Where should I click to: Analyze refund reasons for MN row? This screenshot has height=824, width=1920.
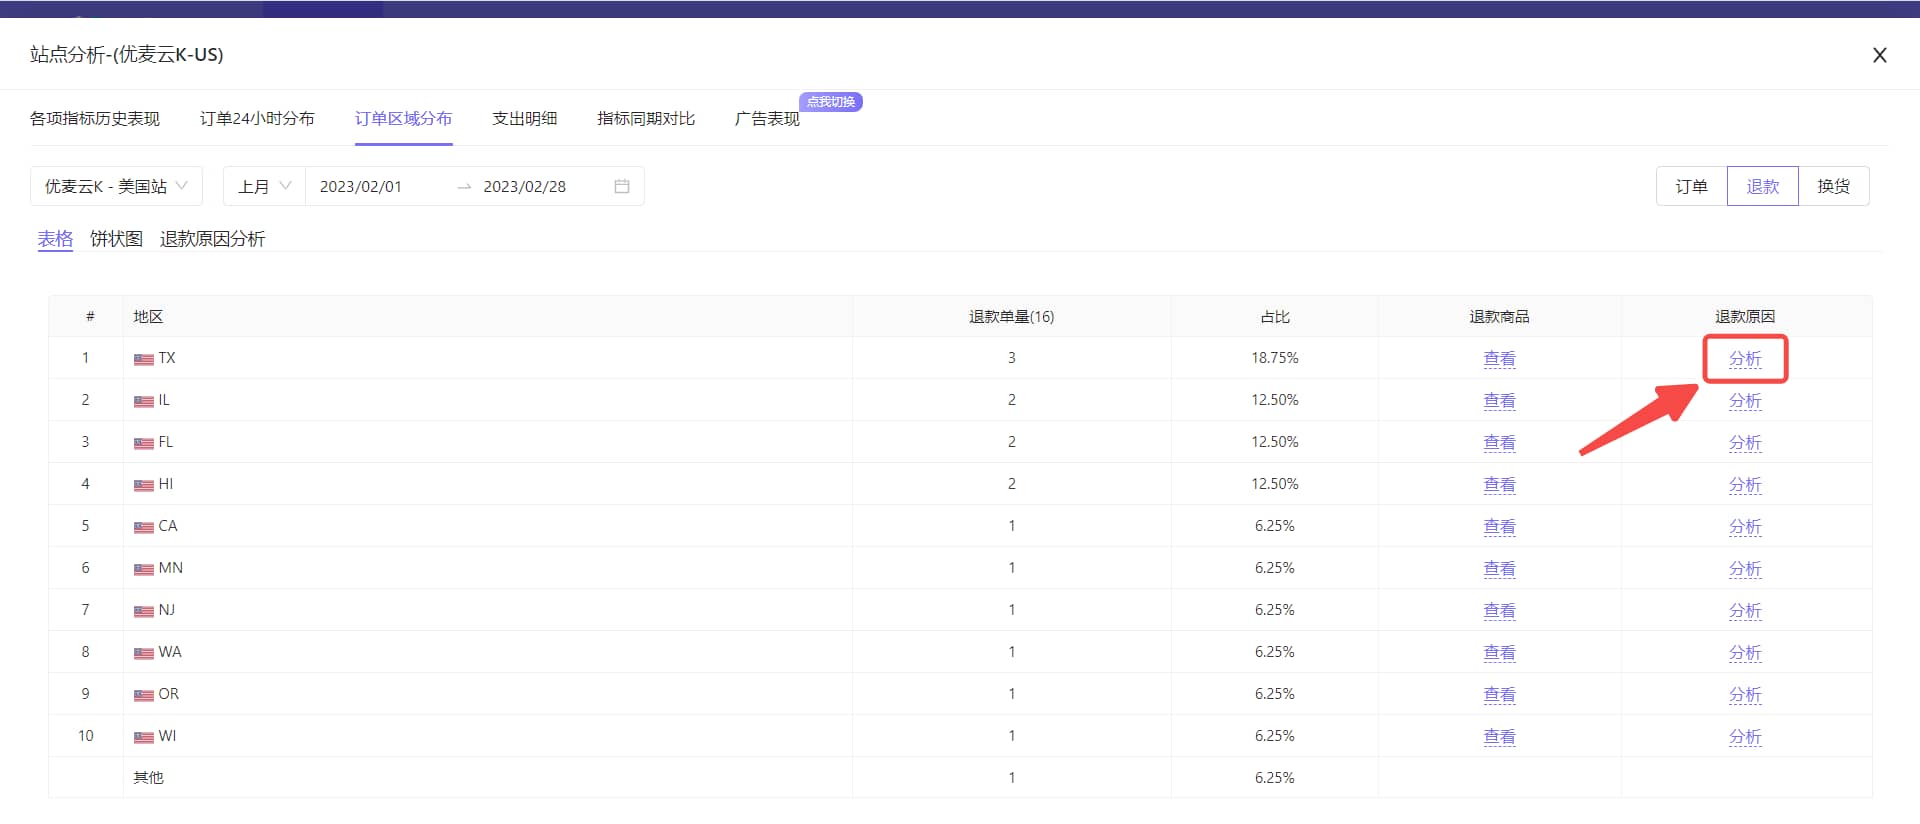pyautogui.click(x=1745, y=568)
